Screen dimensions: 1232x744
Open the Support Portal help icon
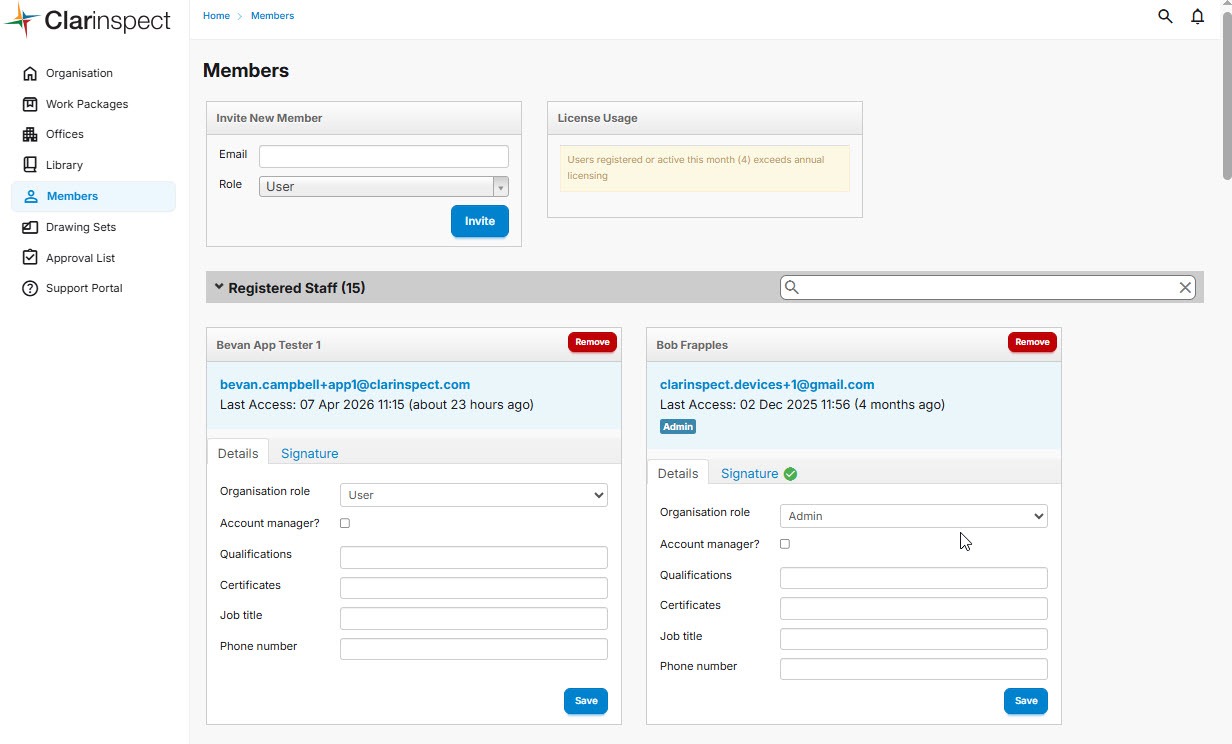[x=29, y=289]
